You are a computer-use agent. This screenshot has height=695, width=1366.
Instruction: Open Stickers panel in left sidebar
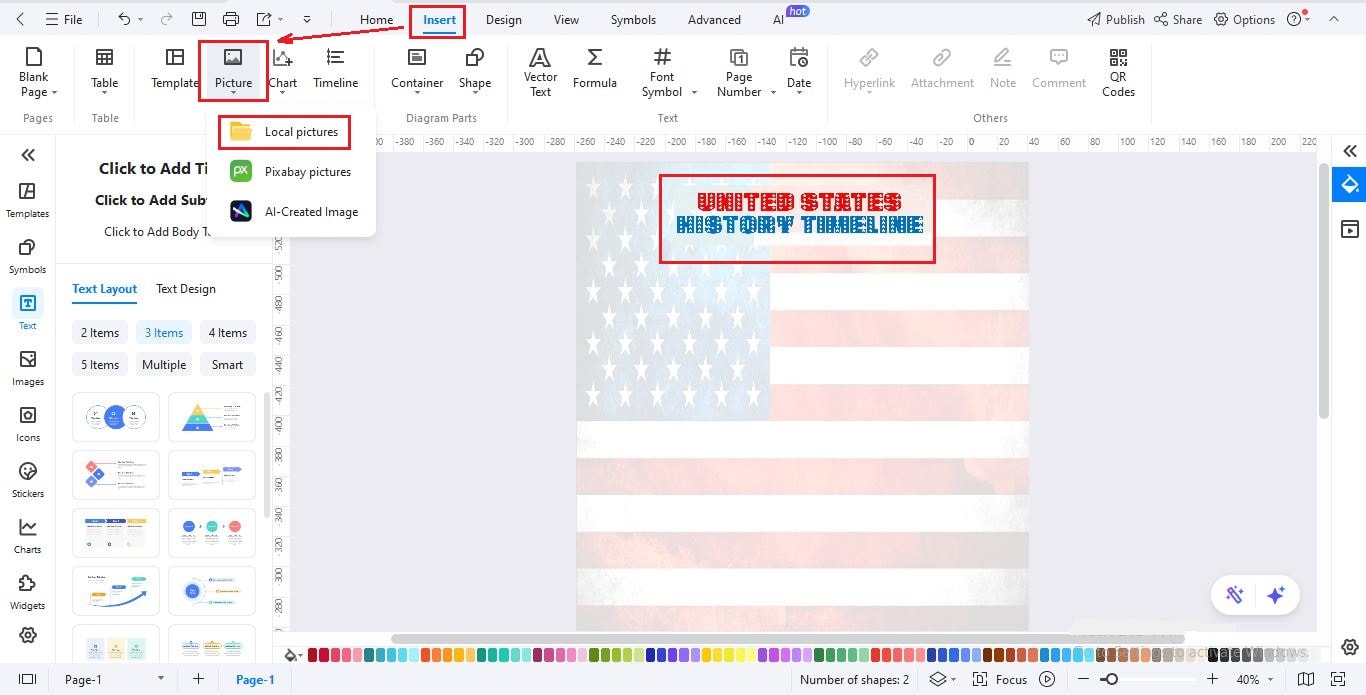(x=28, y=479)
